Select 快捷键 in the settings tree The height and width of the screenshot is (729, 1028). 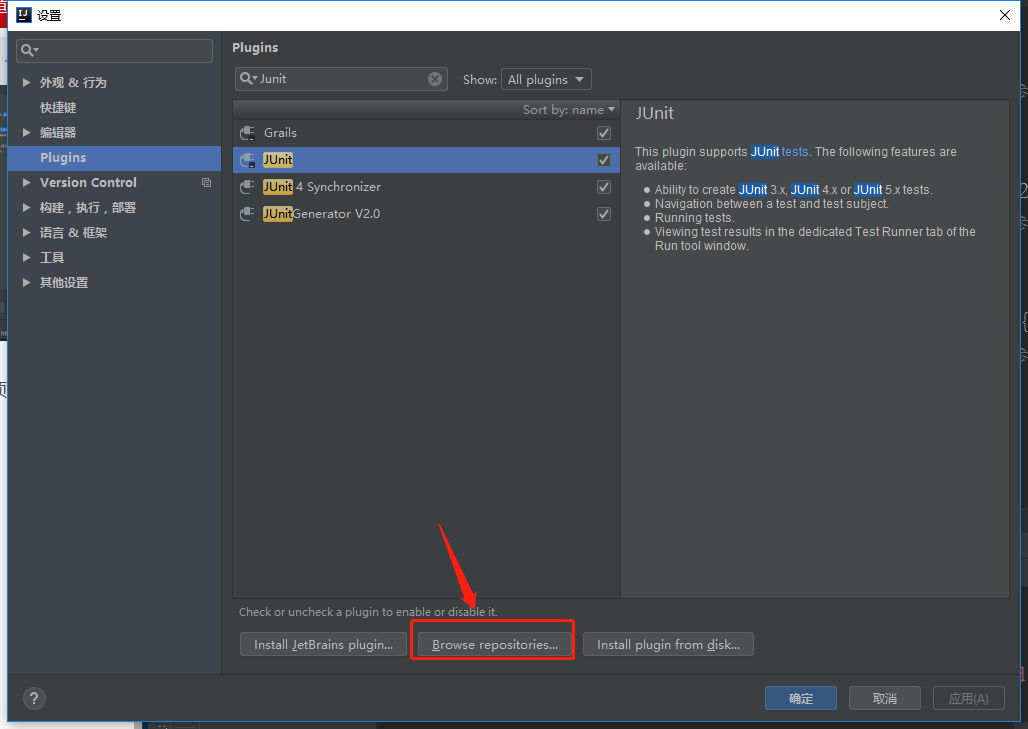click(58, 108)
